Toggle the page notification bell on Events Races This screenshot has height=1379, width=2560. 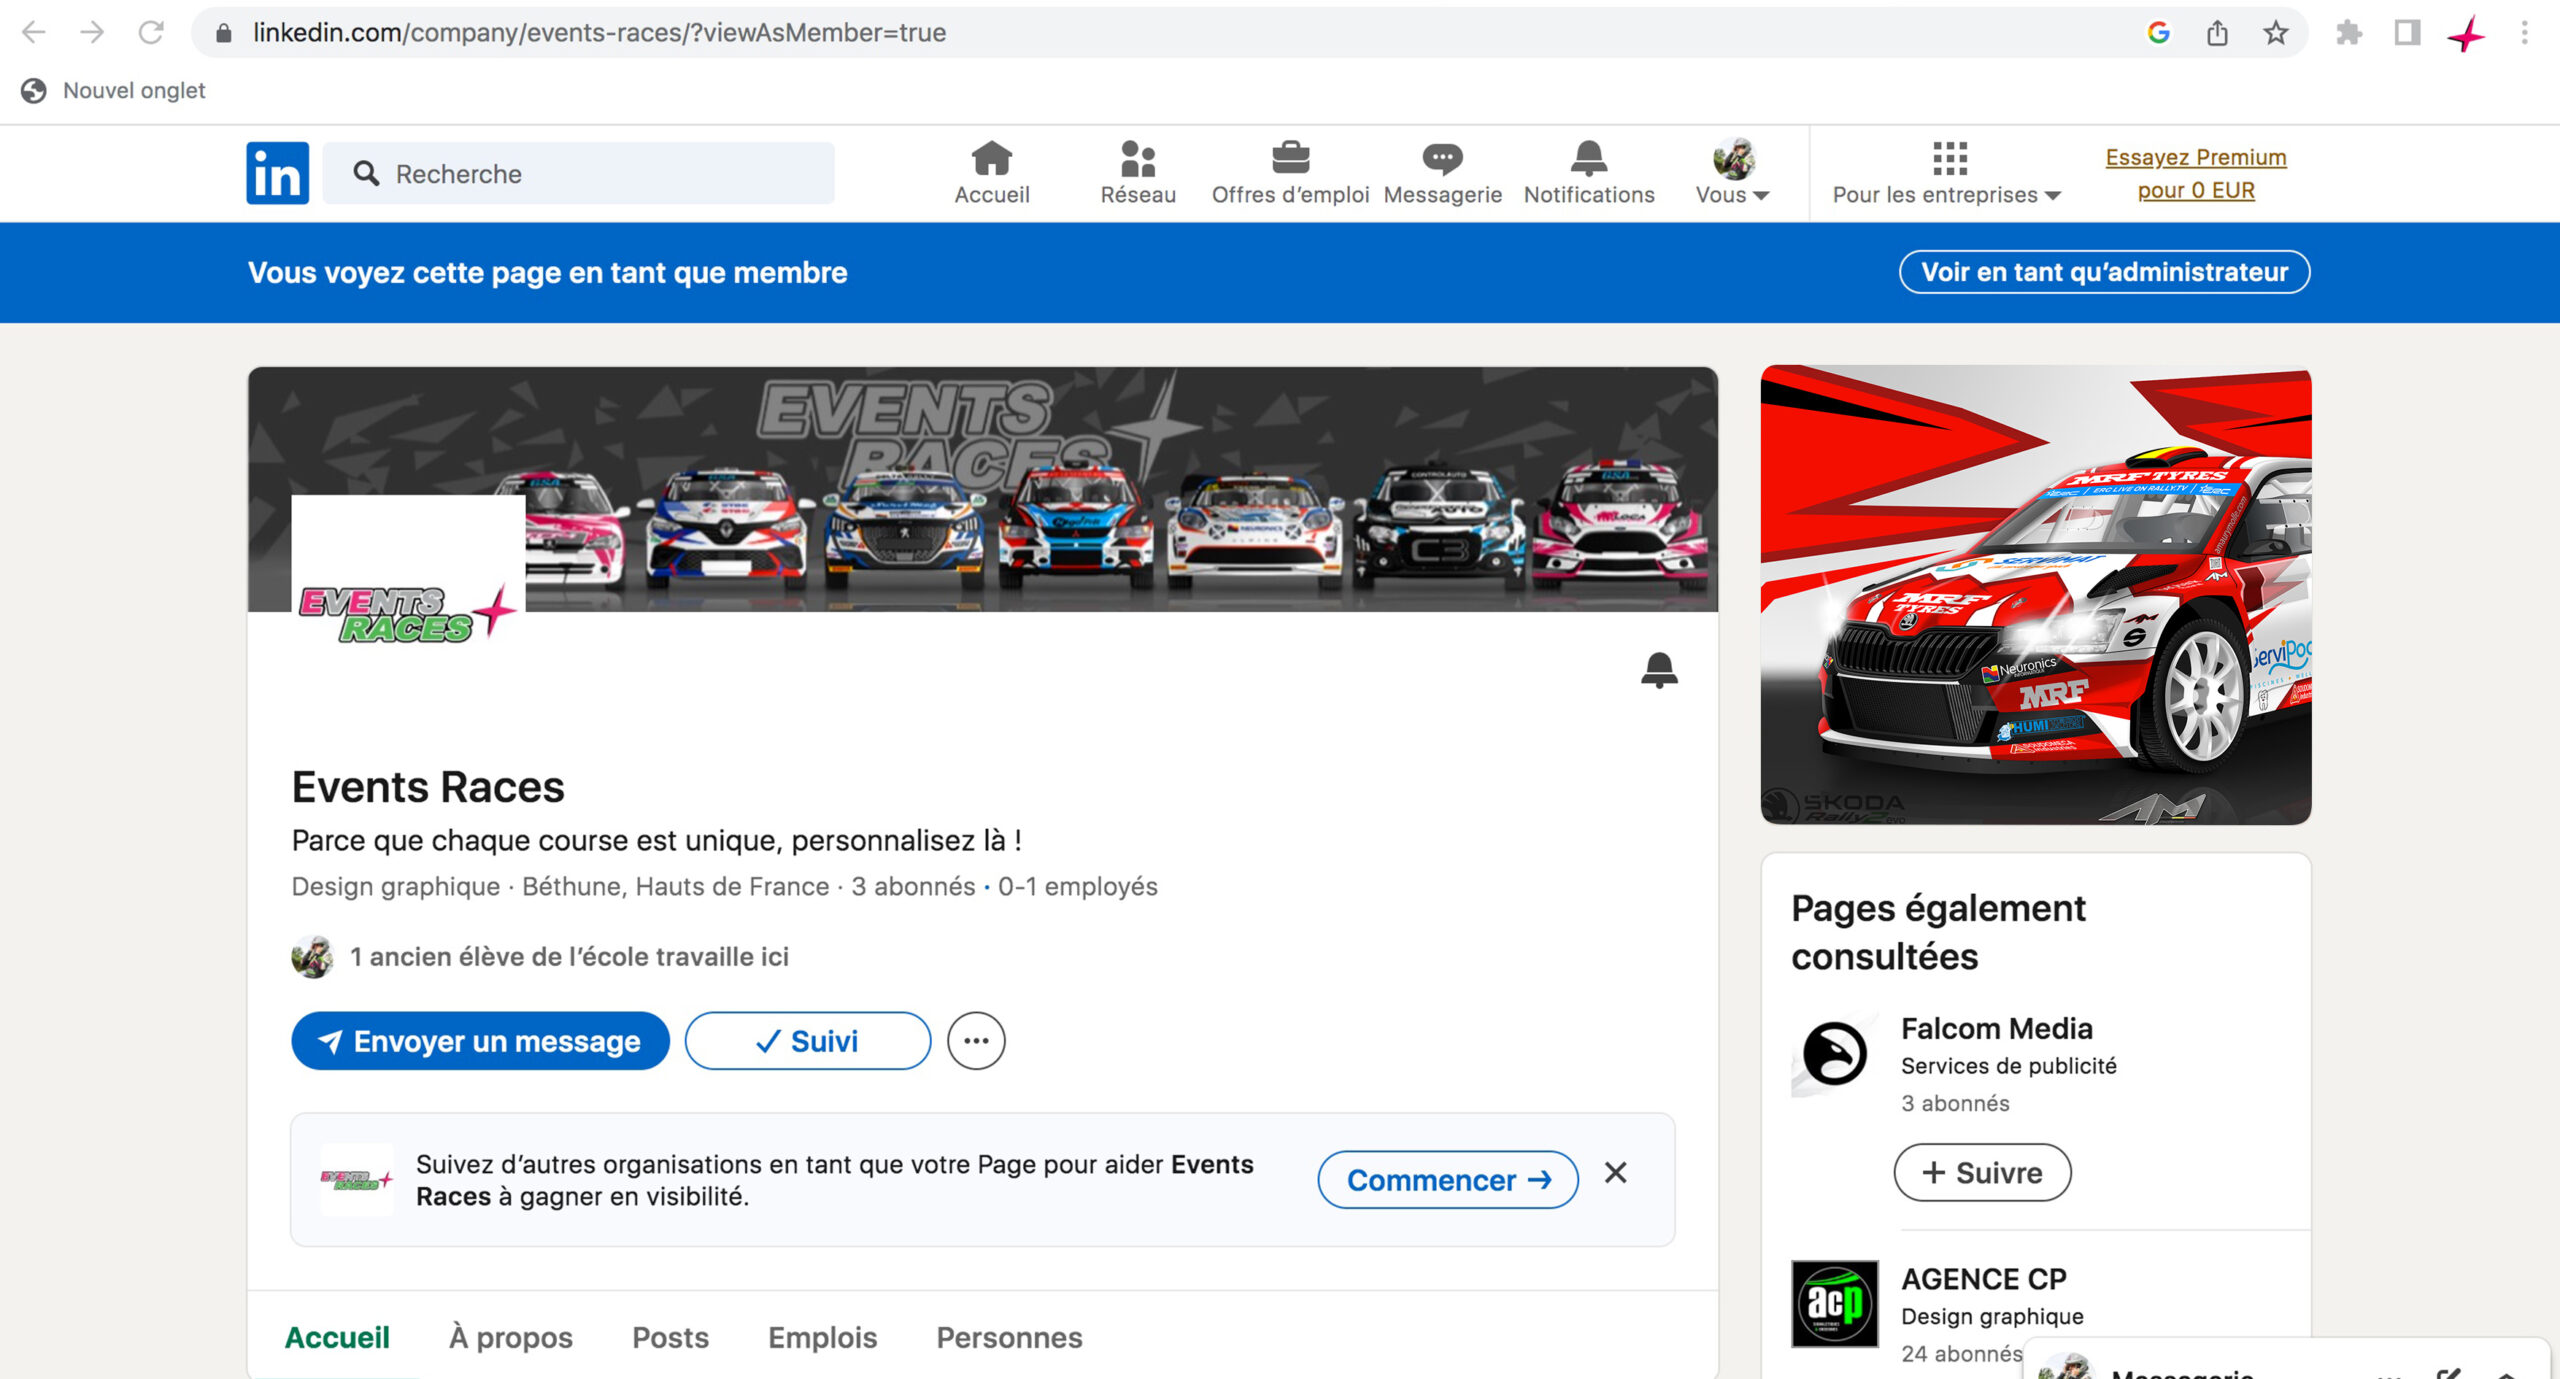[x=1659, y=670]
